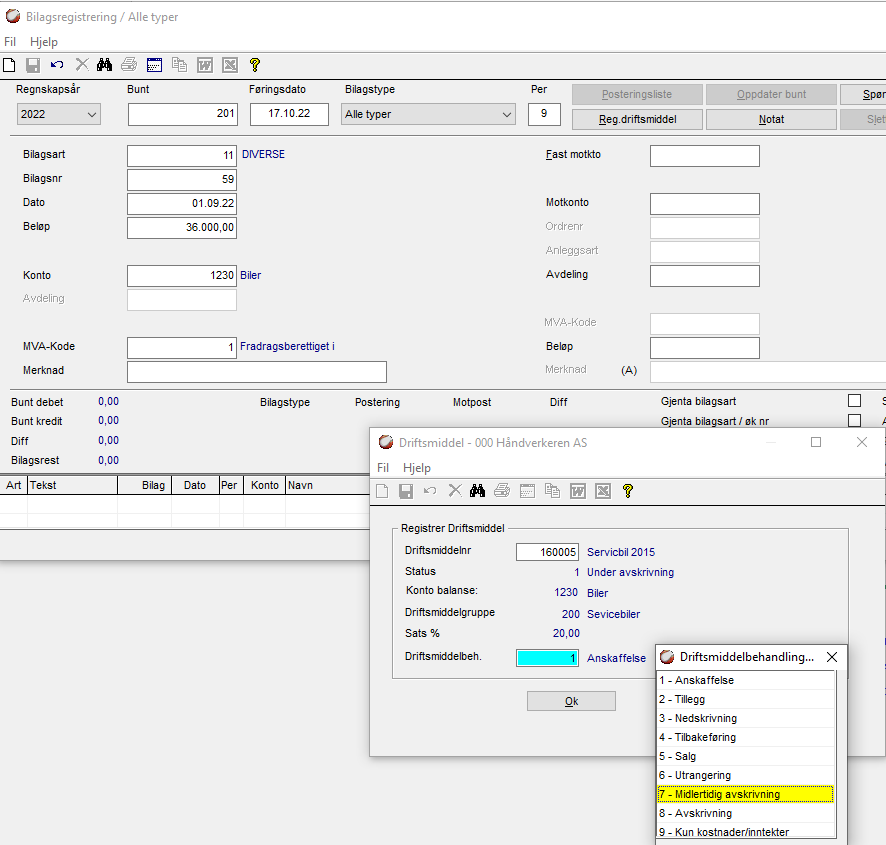
Task: Click the Notat button
Action: 771,119
